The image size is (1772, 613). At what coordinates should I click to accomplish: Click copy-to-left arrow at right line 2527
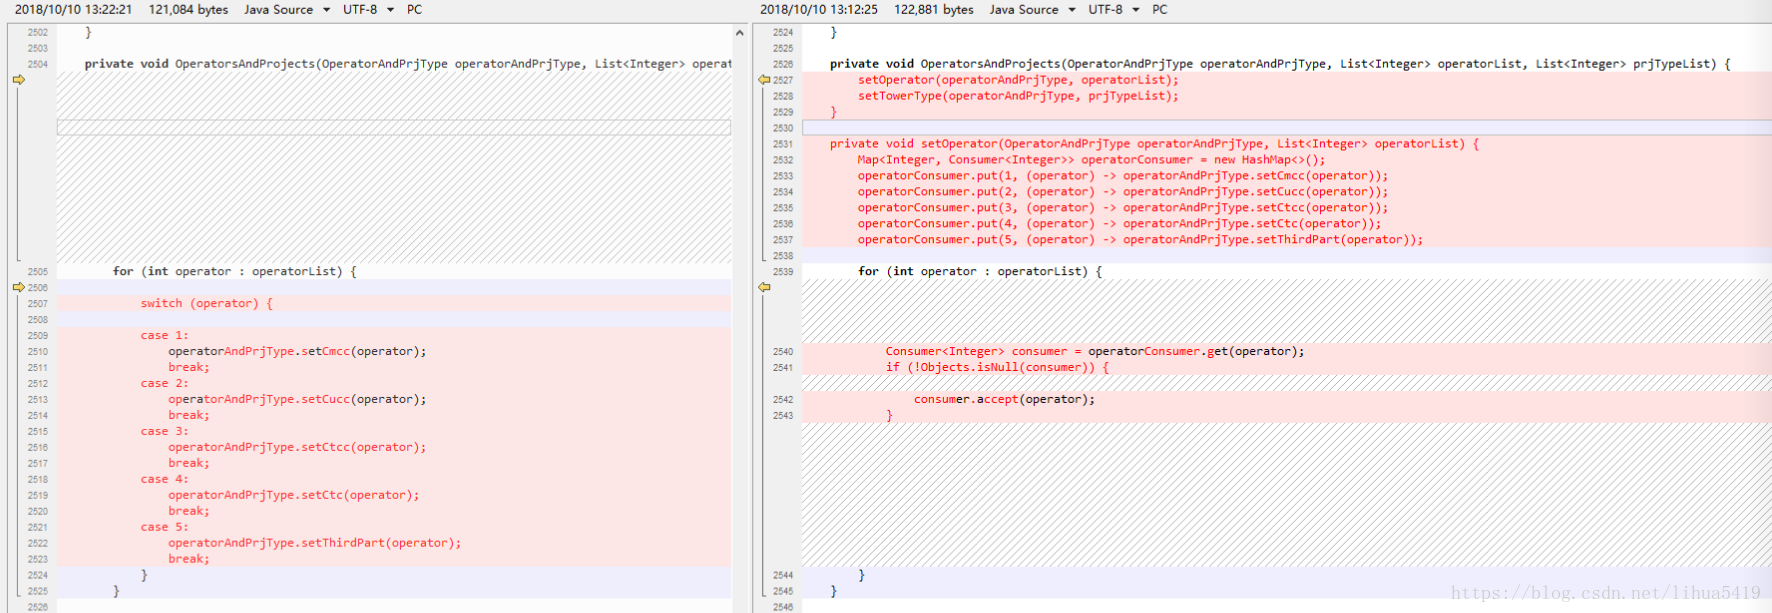click(x=764, y=79)
